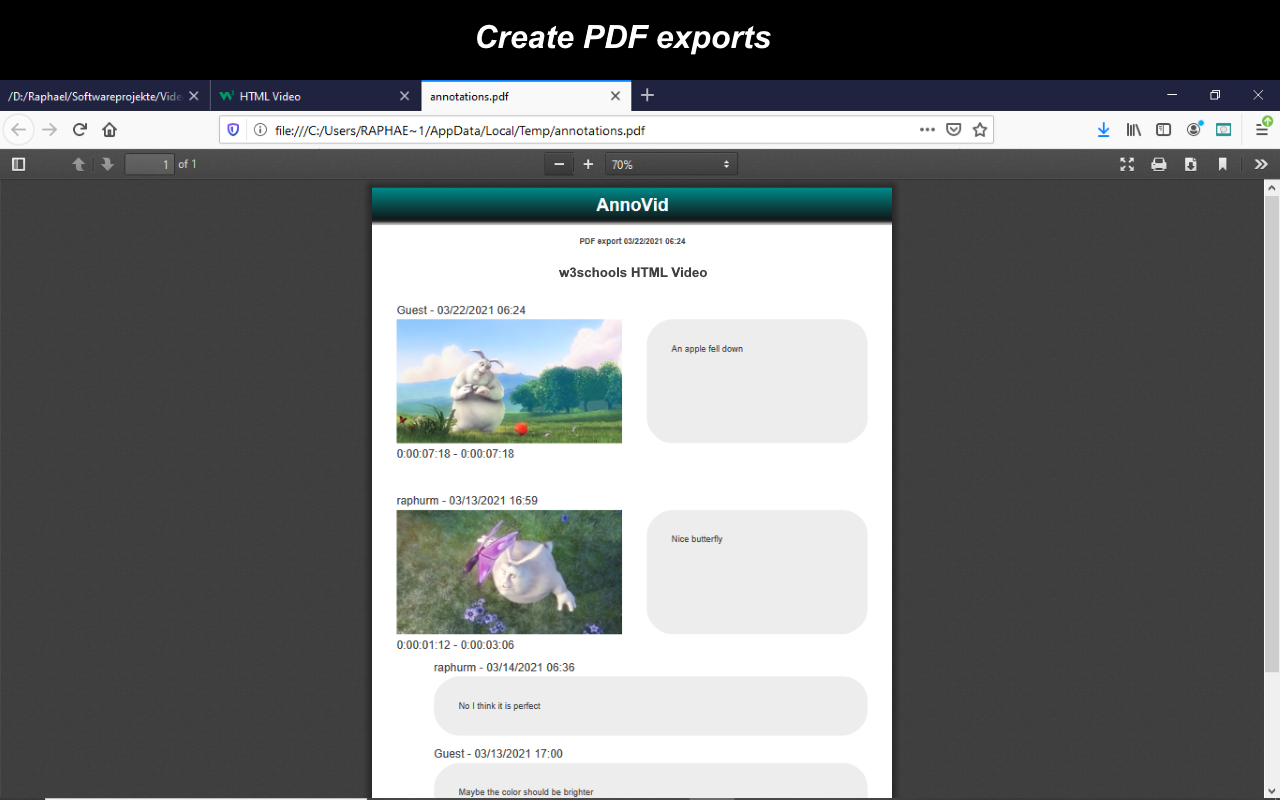Save page to Pocket

pyautogui.click(x=954, y=130)
